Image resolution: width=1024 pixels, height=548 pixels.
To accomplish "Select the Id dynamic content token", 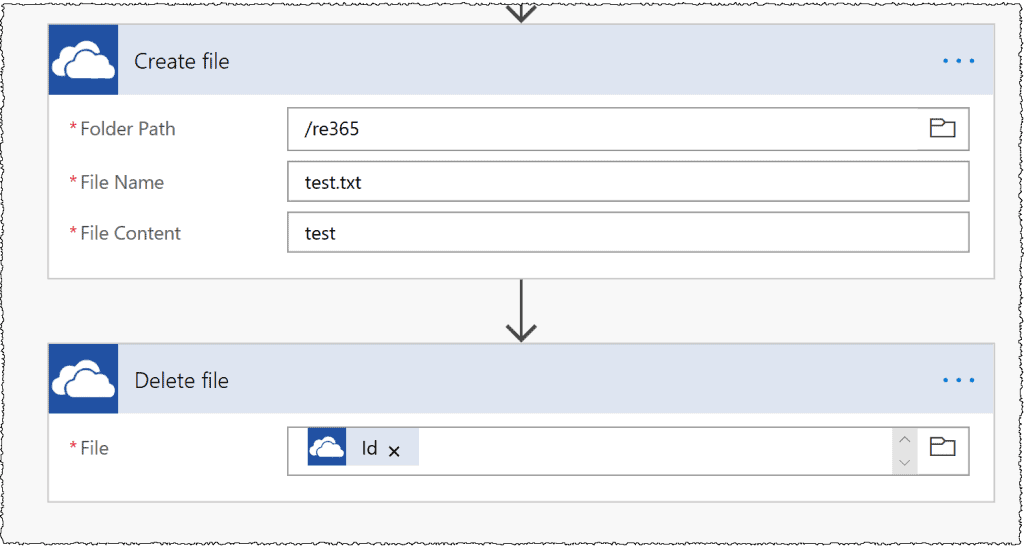I will tap(363, 447).
